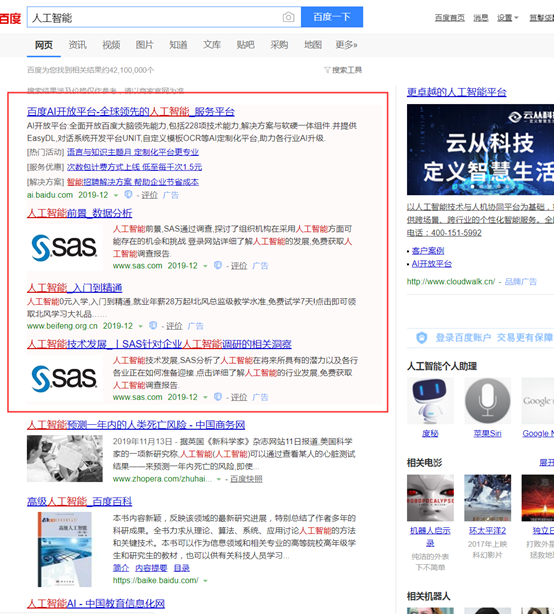Click 评价 beside ai.baidu.com result
The height and width of the screenshot is (614, 554).
pyautogui.click(x=150, y=195)
